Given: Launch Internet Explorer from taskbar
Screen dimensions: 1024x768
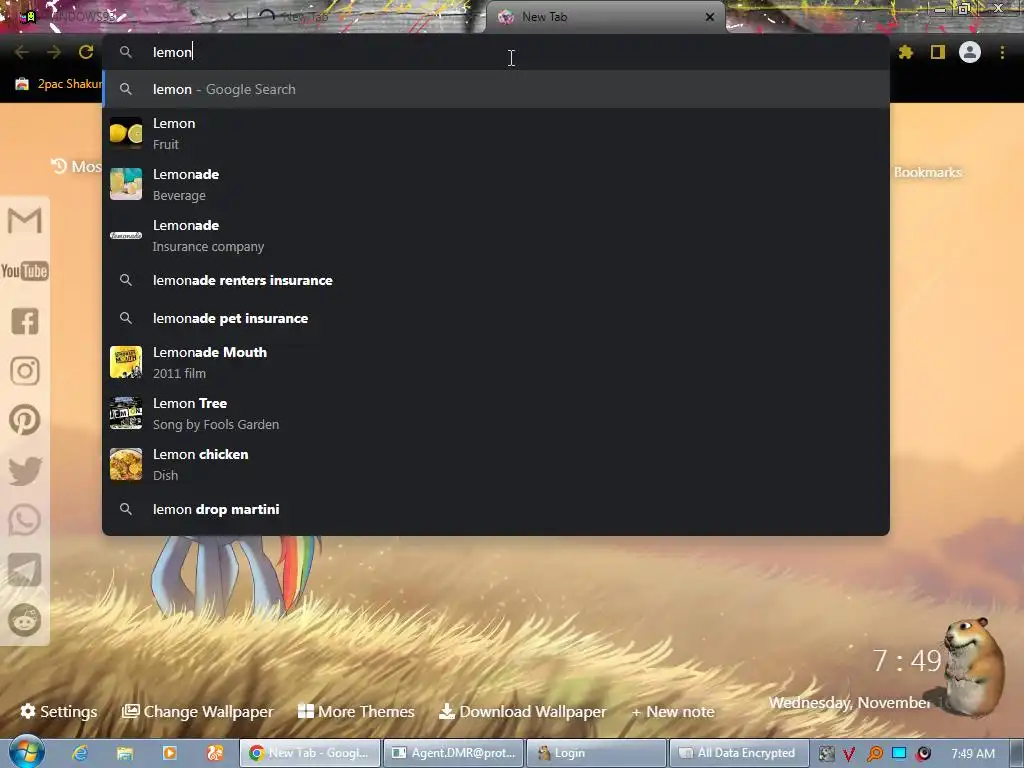Looking at the screenshot, I should click(x=80, y=753).
